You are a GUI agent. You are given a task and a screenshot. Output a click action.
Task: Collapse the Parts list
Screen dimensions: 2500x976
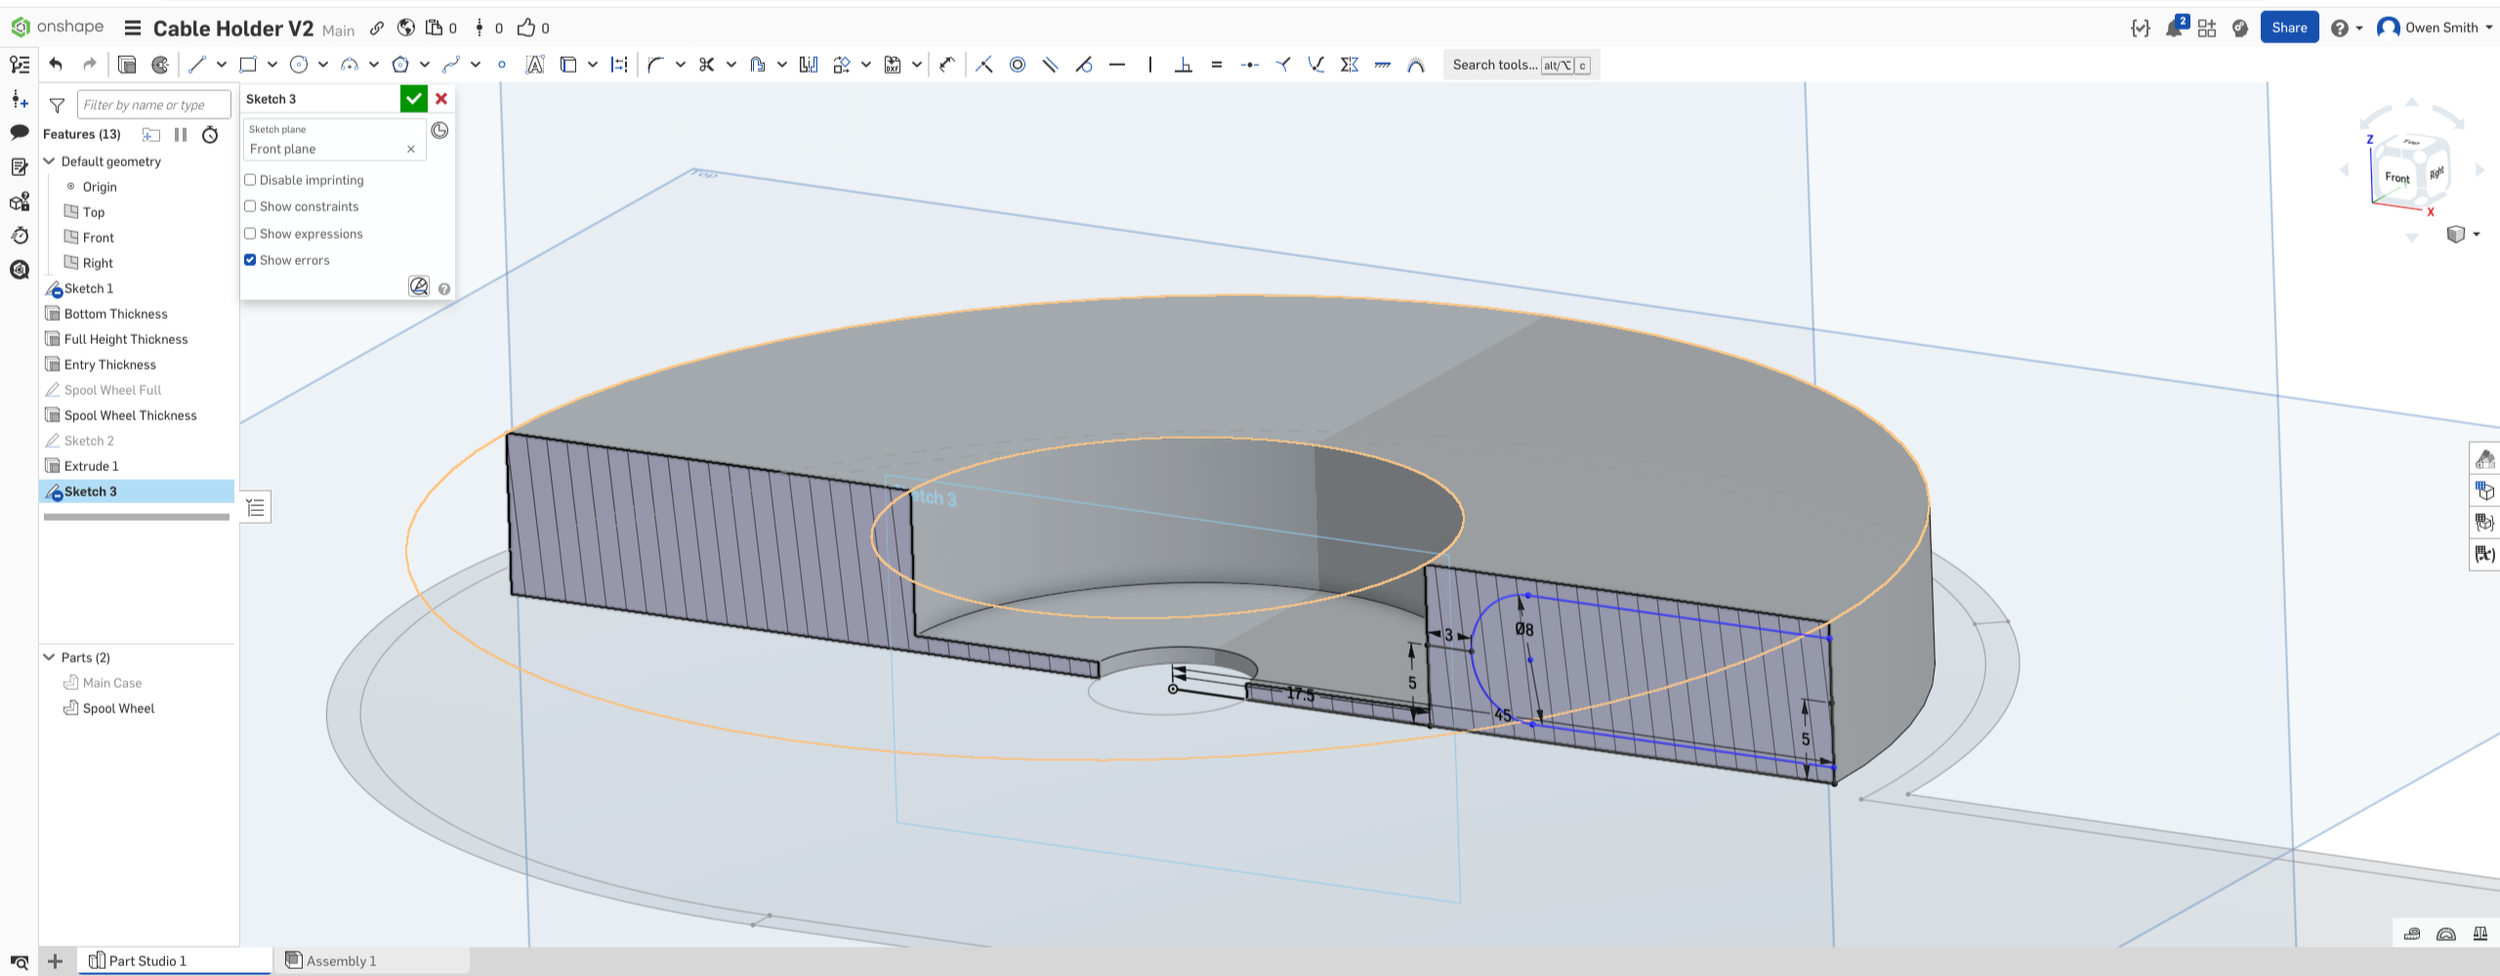[48, 657]
